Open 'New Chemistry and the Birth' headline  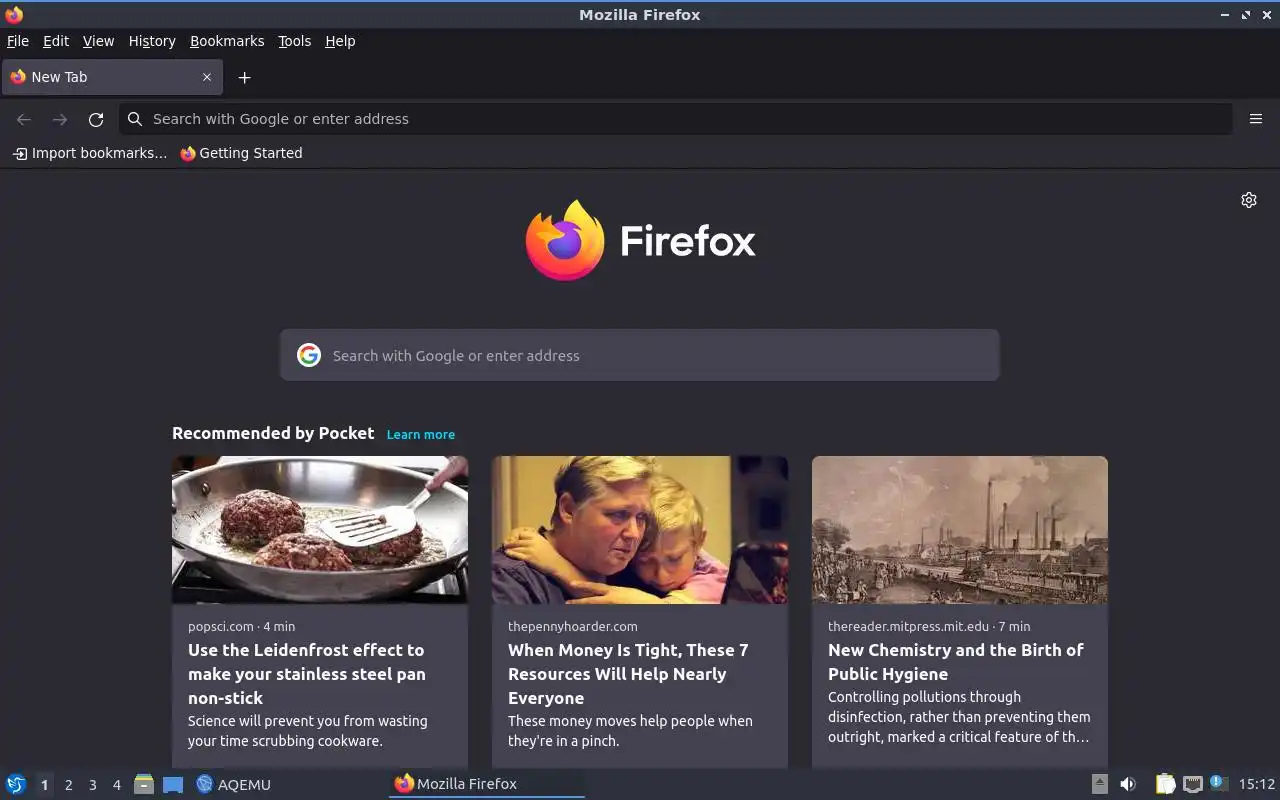[x=956, y=662]
